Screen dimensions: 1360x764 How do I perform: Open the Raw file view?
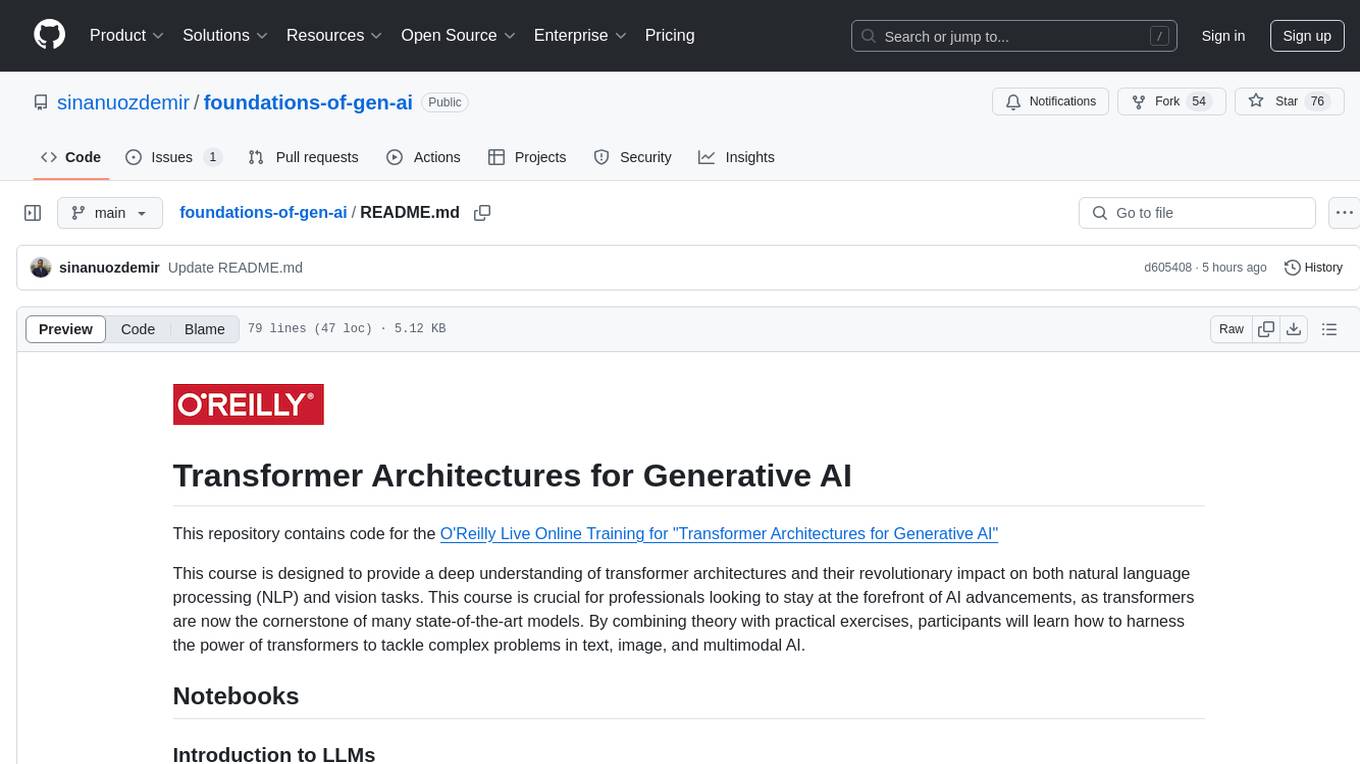click(1231, 329)
